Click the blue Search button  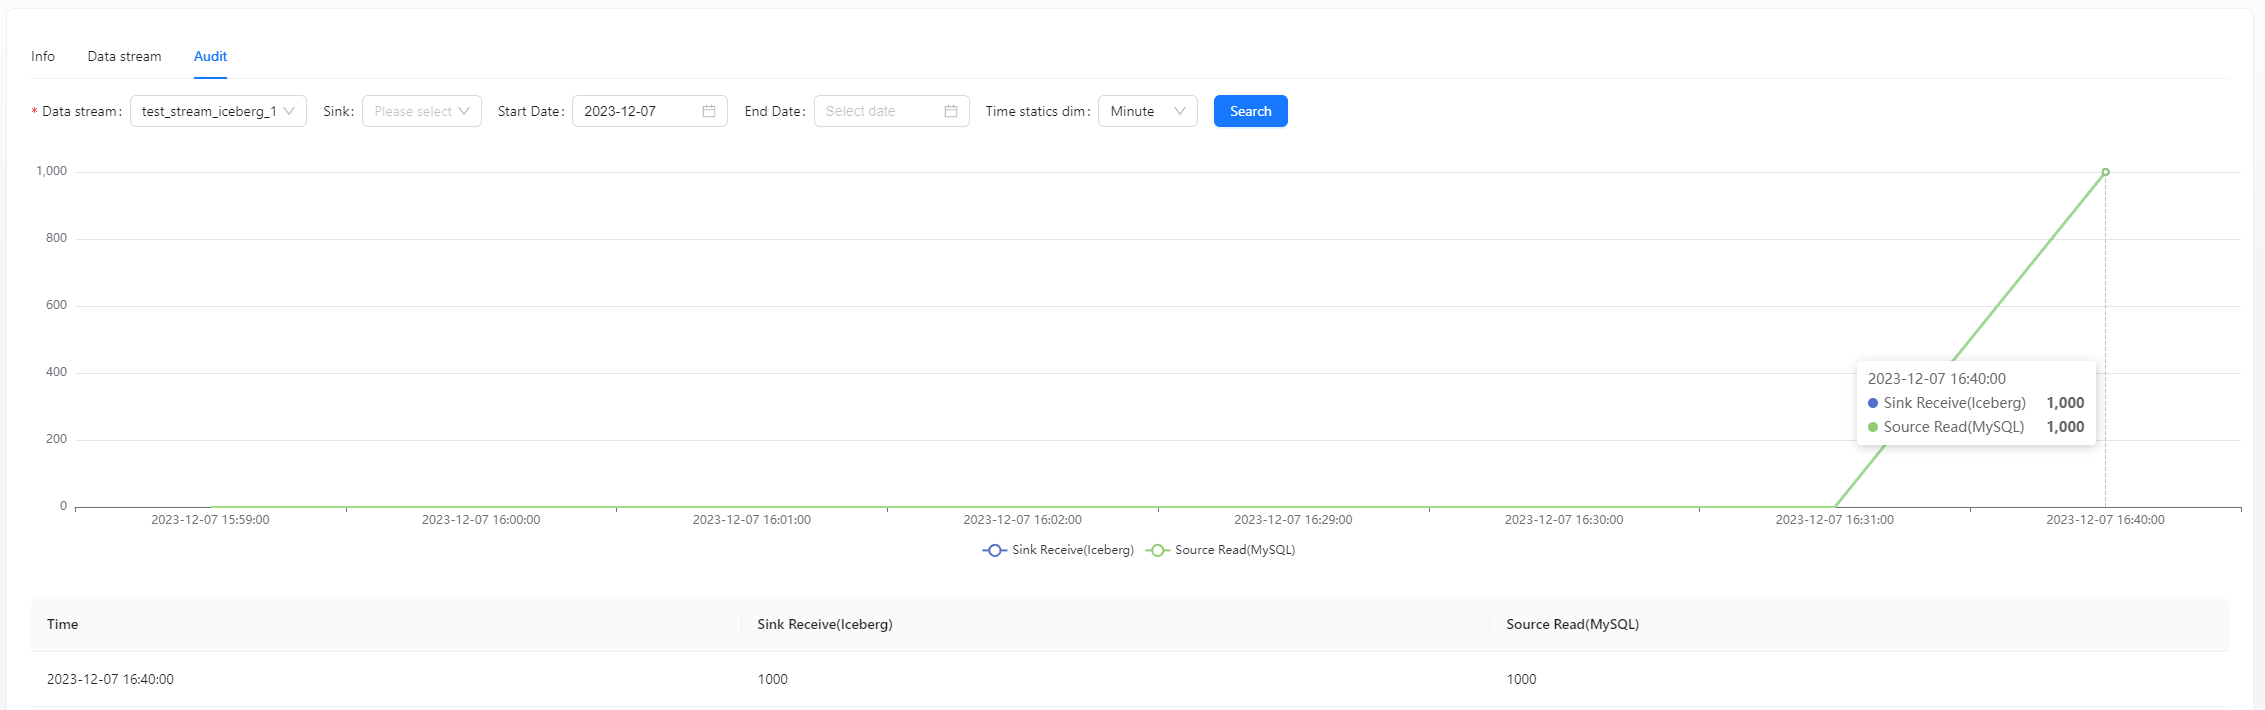pyautogui.click(x=1250, y=111)
